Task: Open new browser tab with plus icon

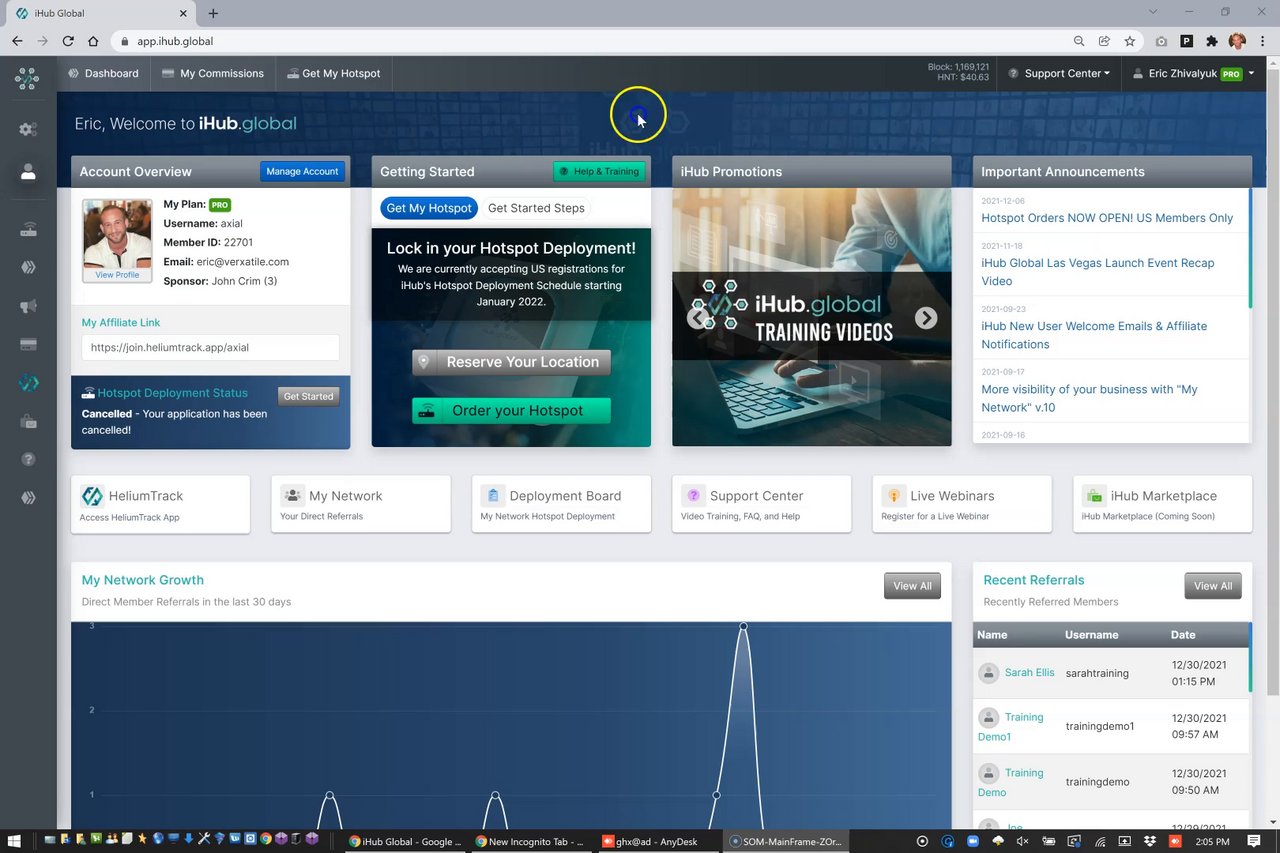Action: tap(213, 13)
